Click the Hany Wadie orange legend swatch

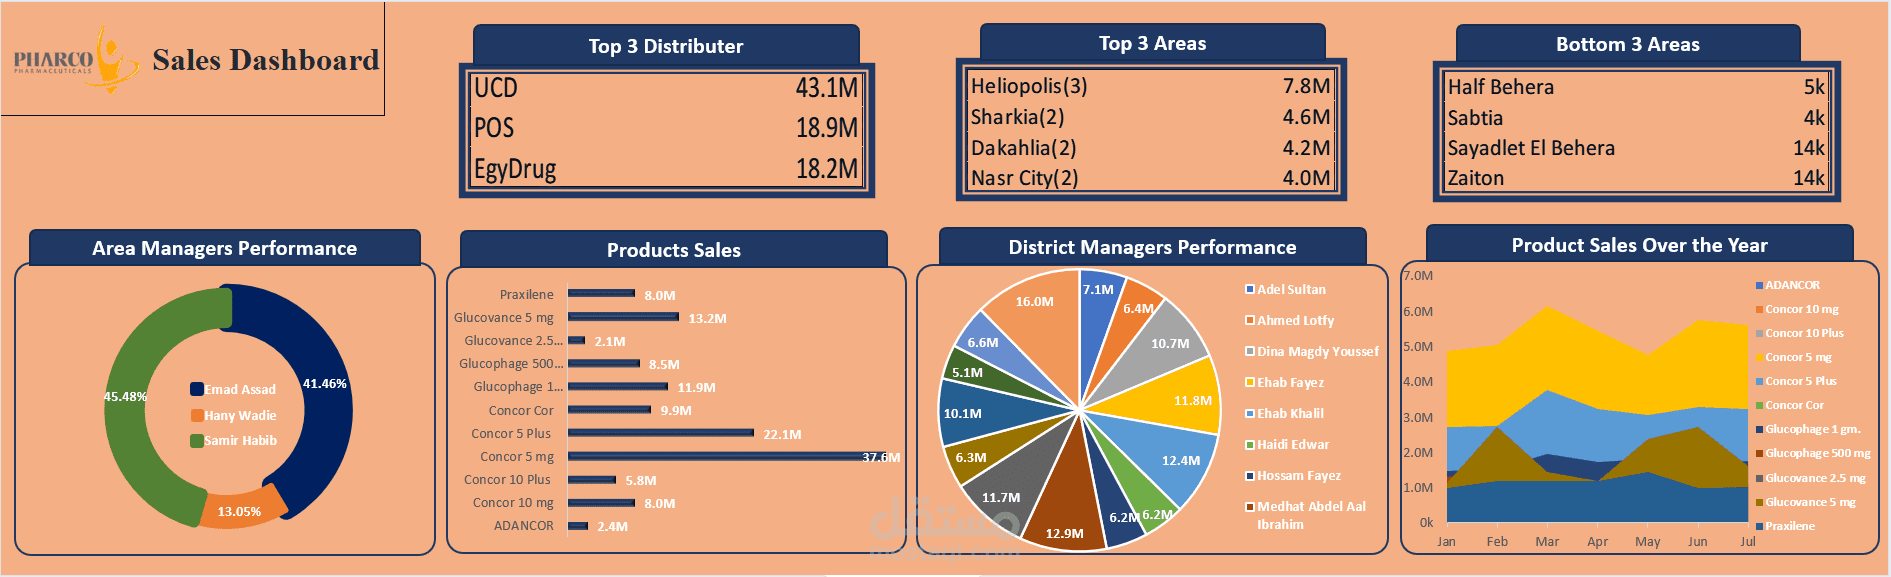(197, 415)
